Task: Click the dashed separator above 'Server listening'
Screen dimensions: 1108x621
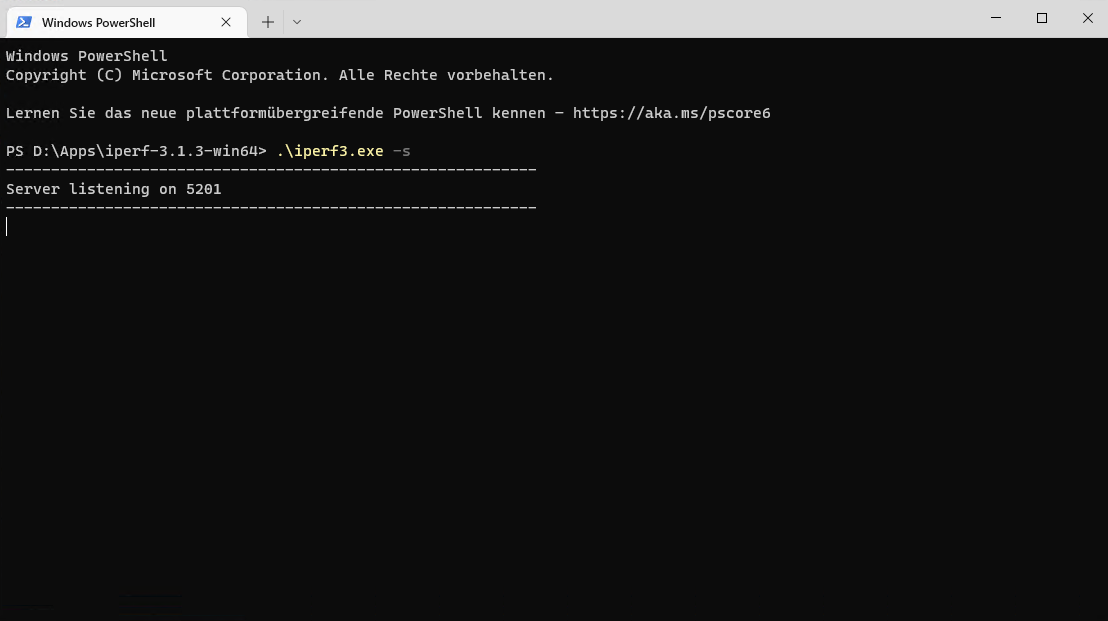Action: point(271,170)
